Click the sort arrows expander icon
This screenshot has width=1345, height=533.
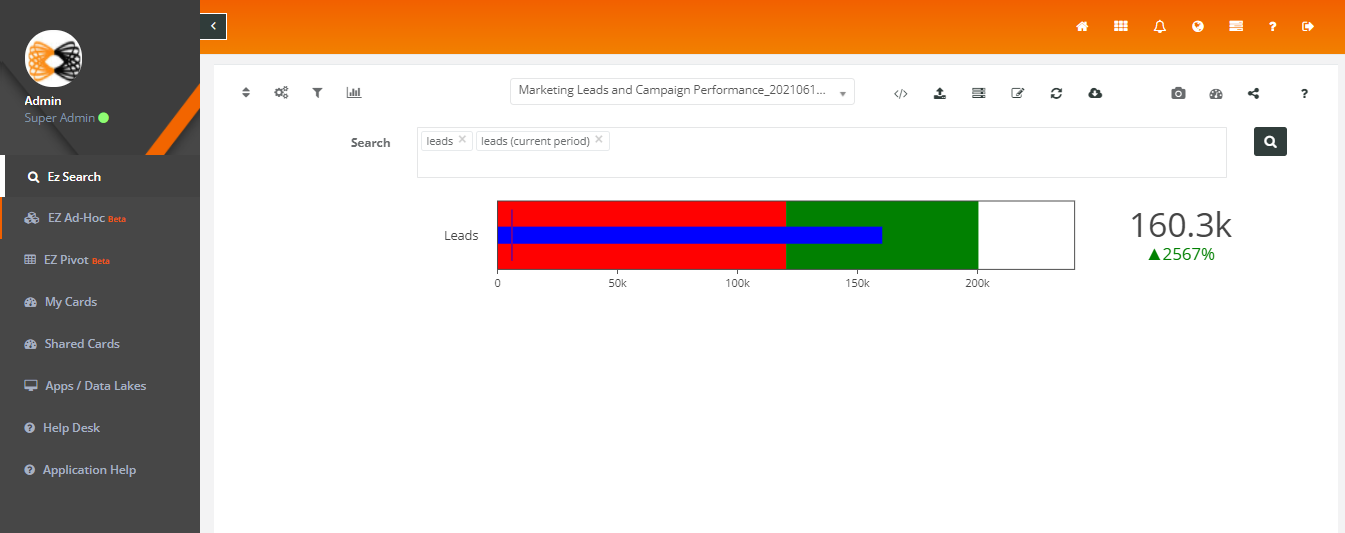pyautogui.click(x=246, y=92)
